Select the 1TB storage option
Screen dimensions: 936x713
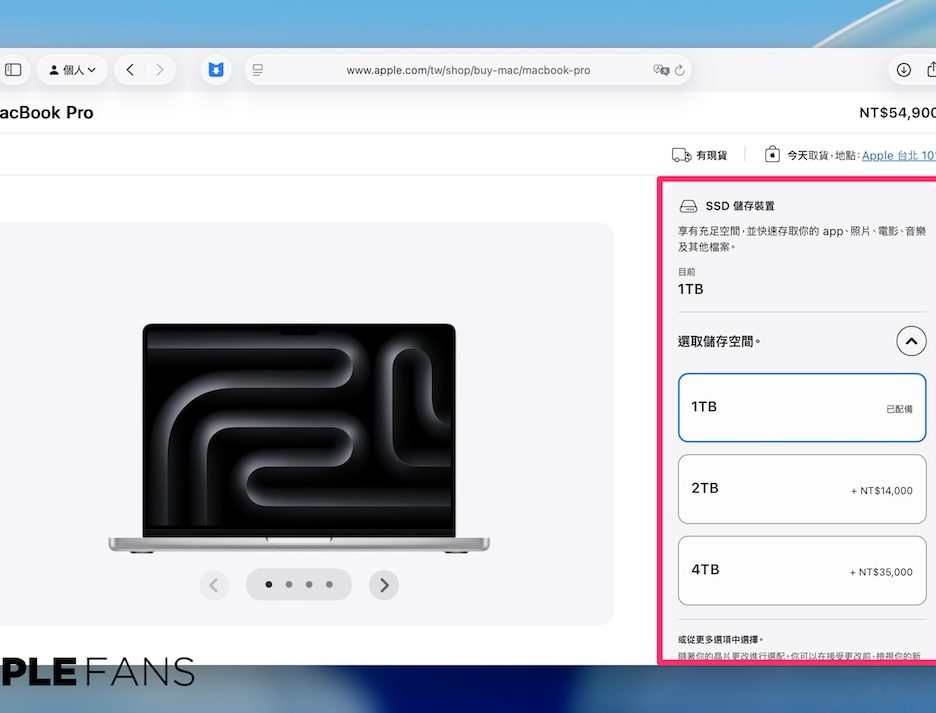[x=801, y=408]
